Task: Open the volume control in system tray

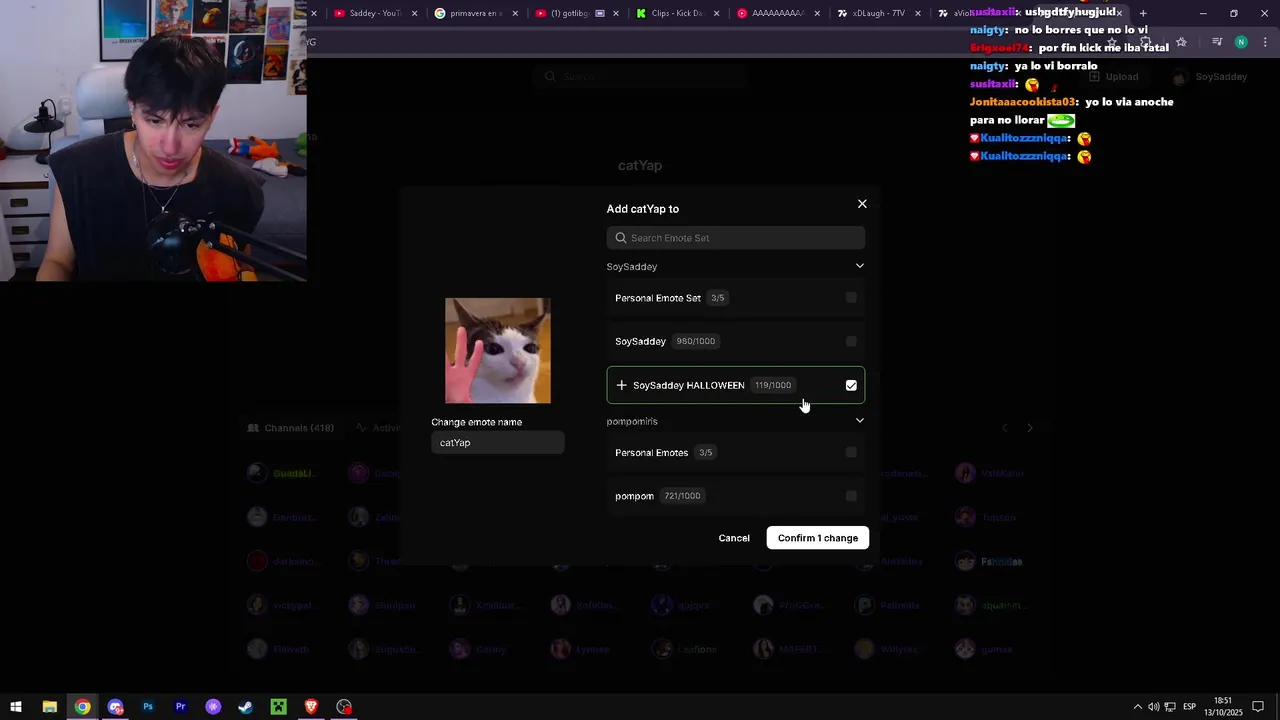Action: point(1153,707)
